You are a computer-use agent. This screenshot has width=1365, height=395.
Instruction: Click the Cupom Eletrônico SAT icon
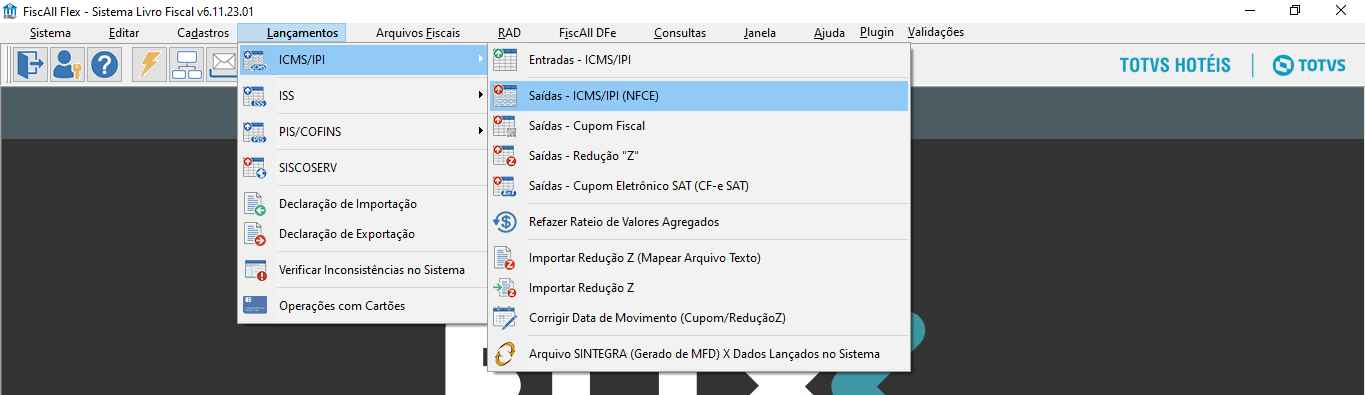[x=505, y=186]
